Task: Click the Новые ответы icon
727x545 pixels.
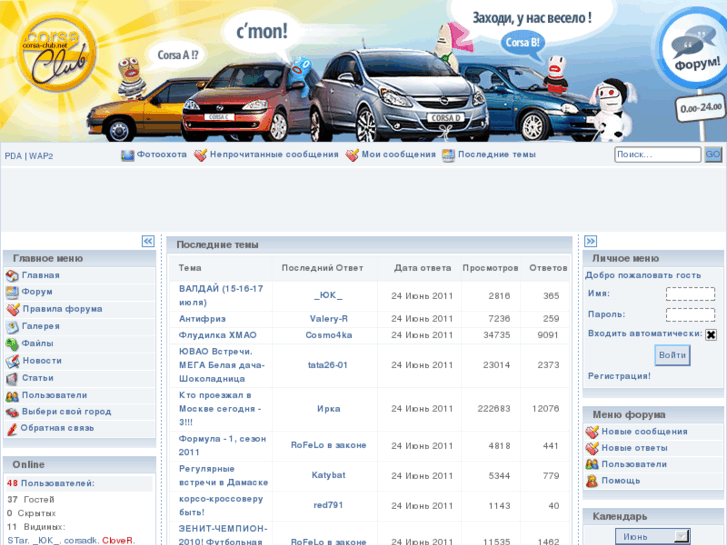Action: point(592,449)
